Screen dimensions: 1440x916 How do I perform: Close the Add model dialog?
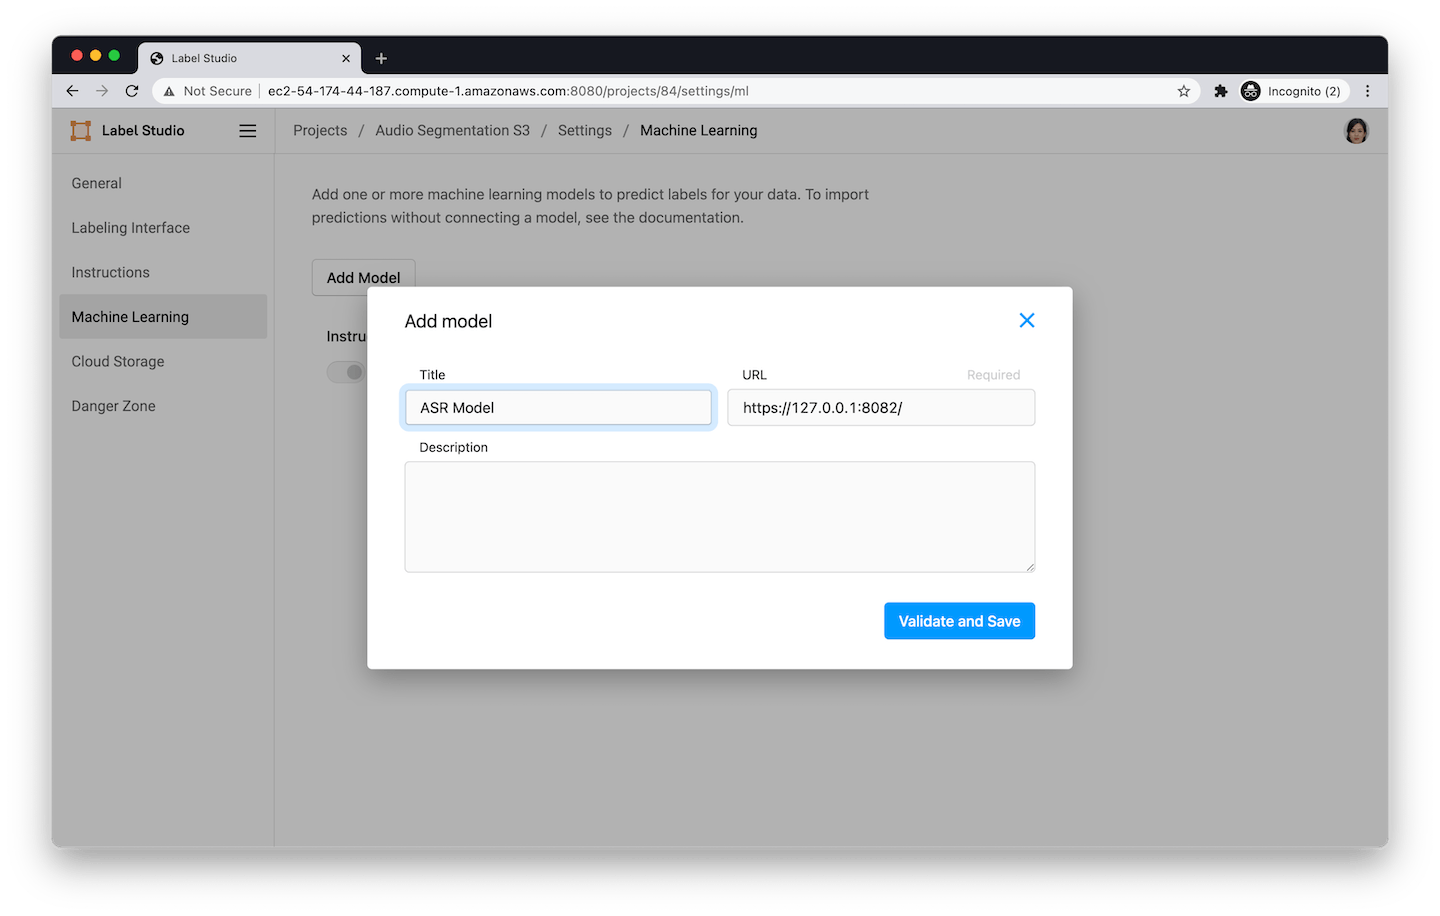(1026, 320)
